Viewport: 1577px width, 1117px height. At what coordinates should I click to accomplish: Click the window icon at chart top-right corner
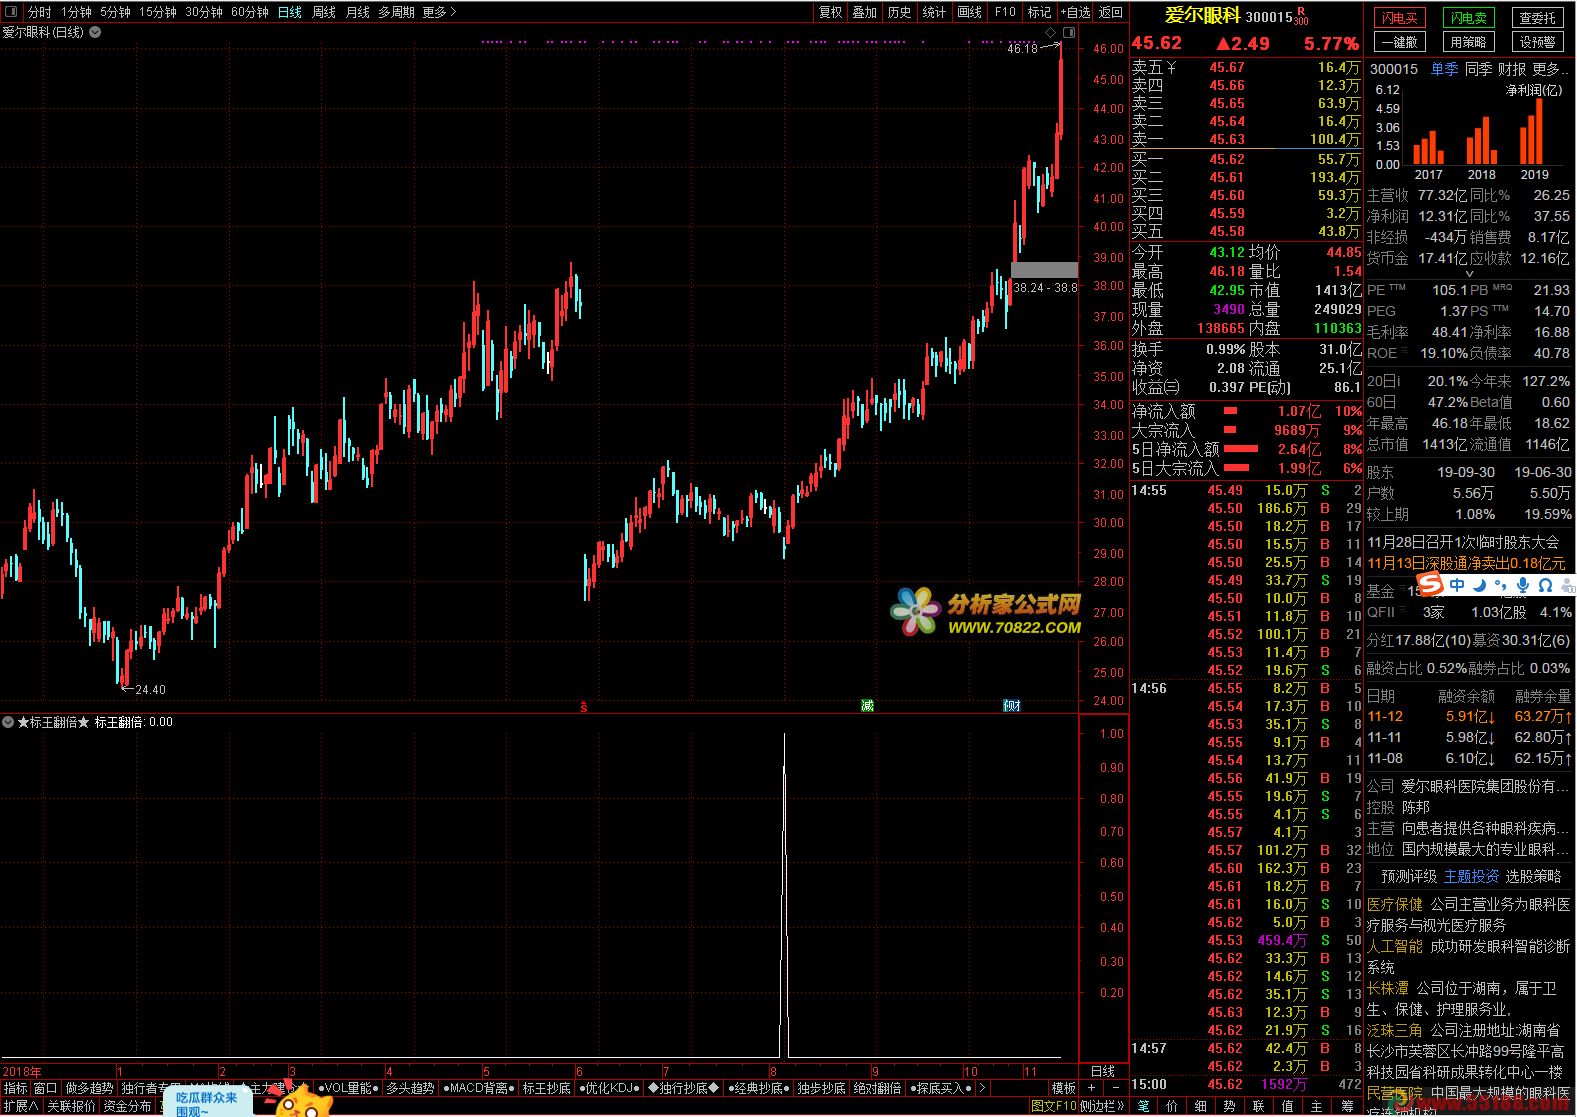pyautogui.click(x=1069, y=33)
